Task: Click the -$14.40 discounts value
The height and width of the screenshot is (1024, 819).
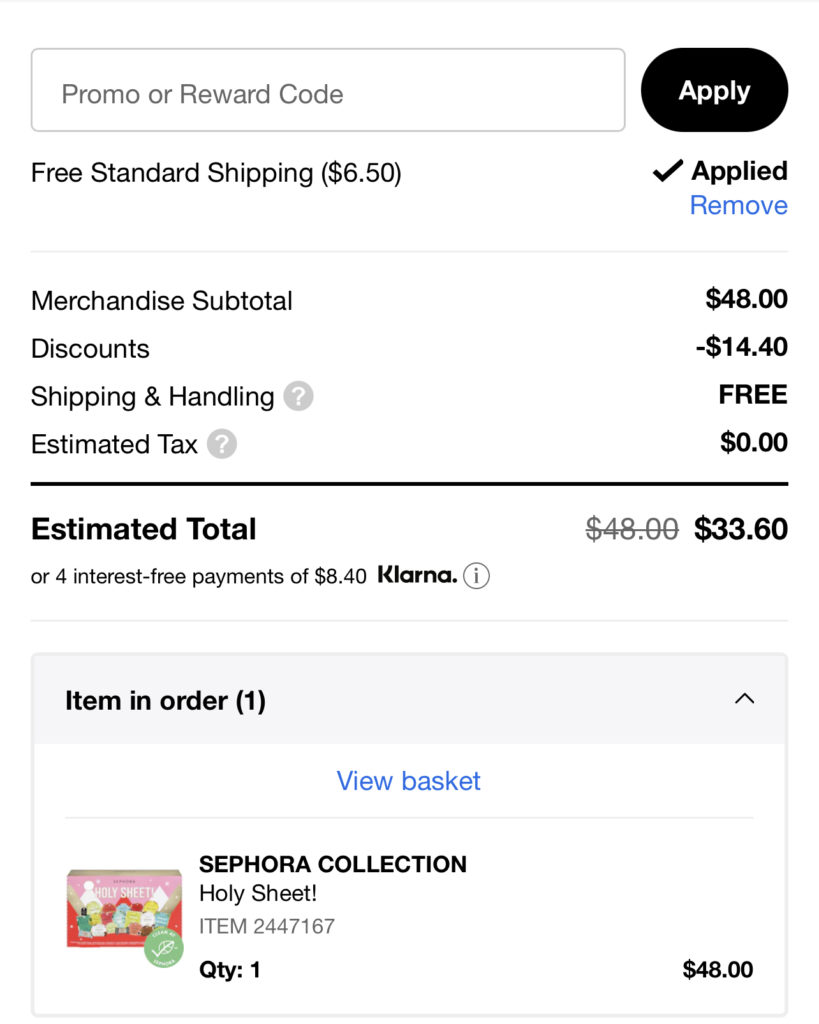Action: pyautogui.click(x=740, y=348)
